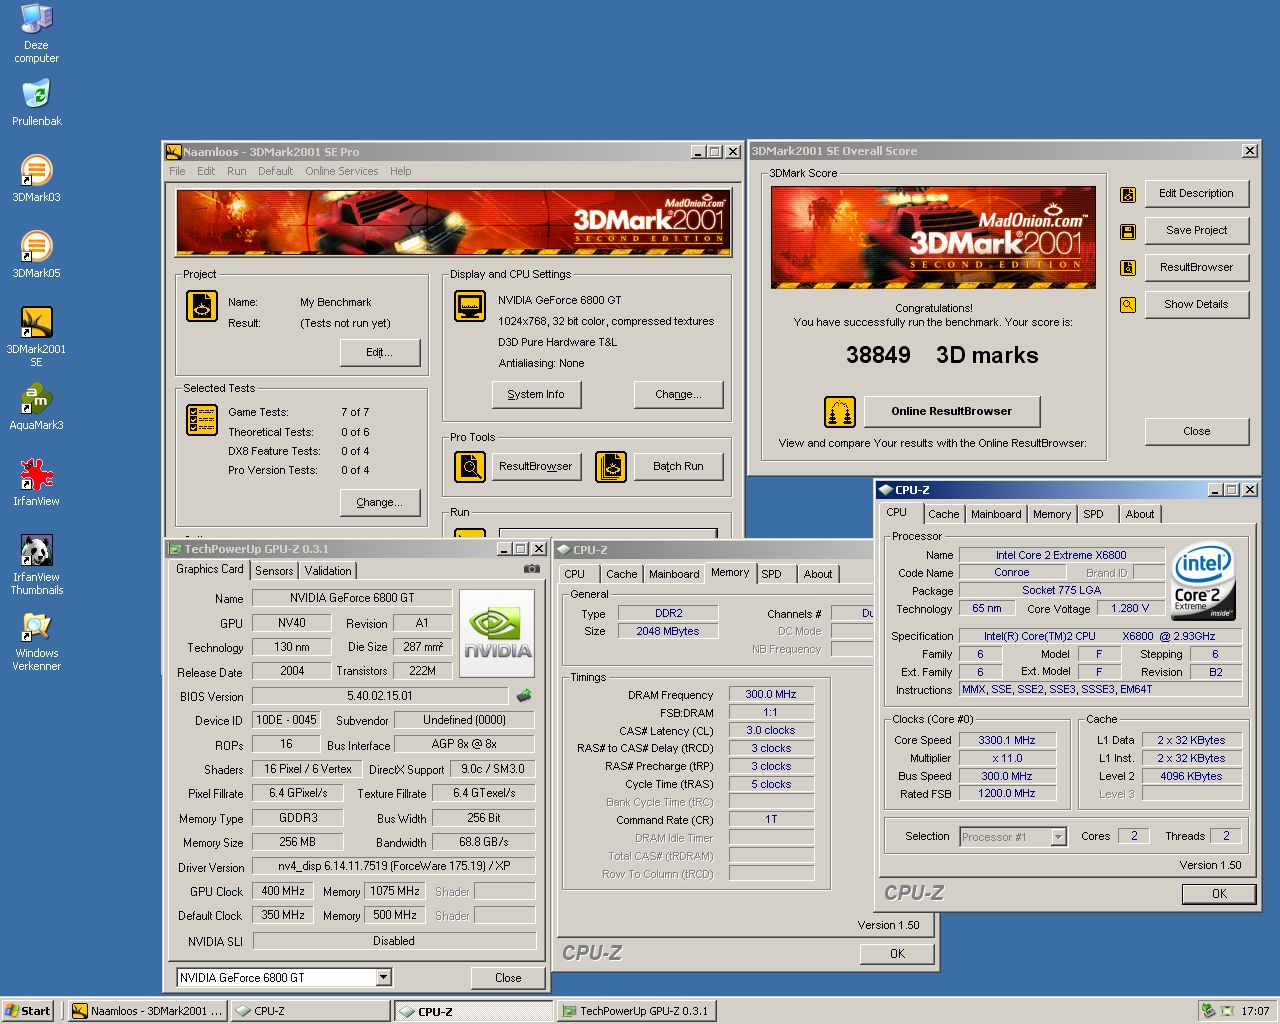The width and height of the screenshot is (1280, 1024).
Task: Open the IrfanView desktop icon
Action: click(36, 483)
